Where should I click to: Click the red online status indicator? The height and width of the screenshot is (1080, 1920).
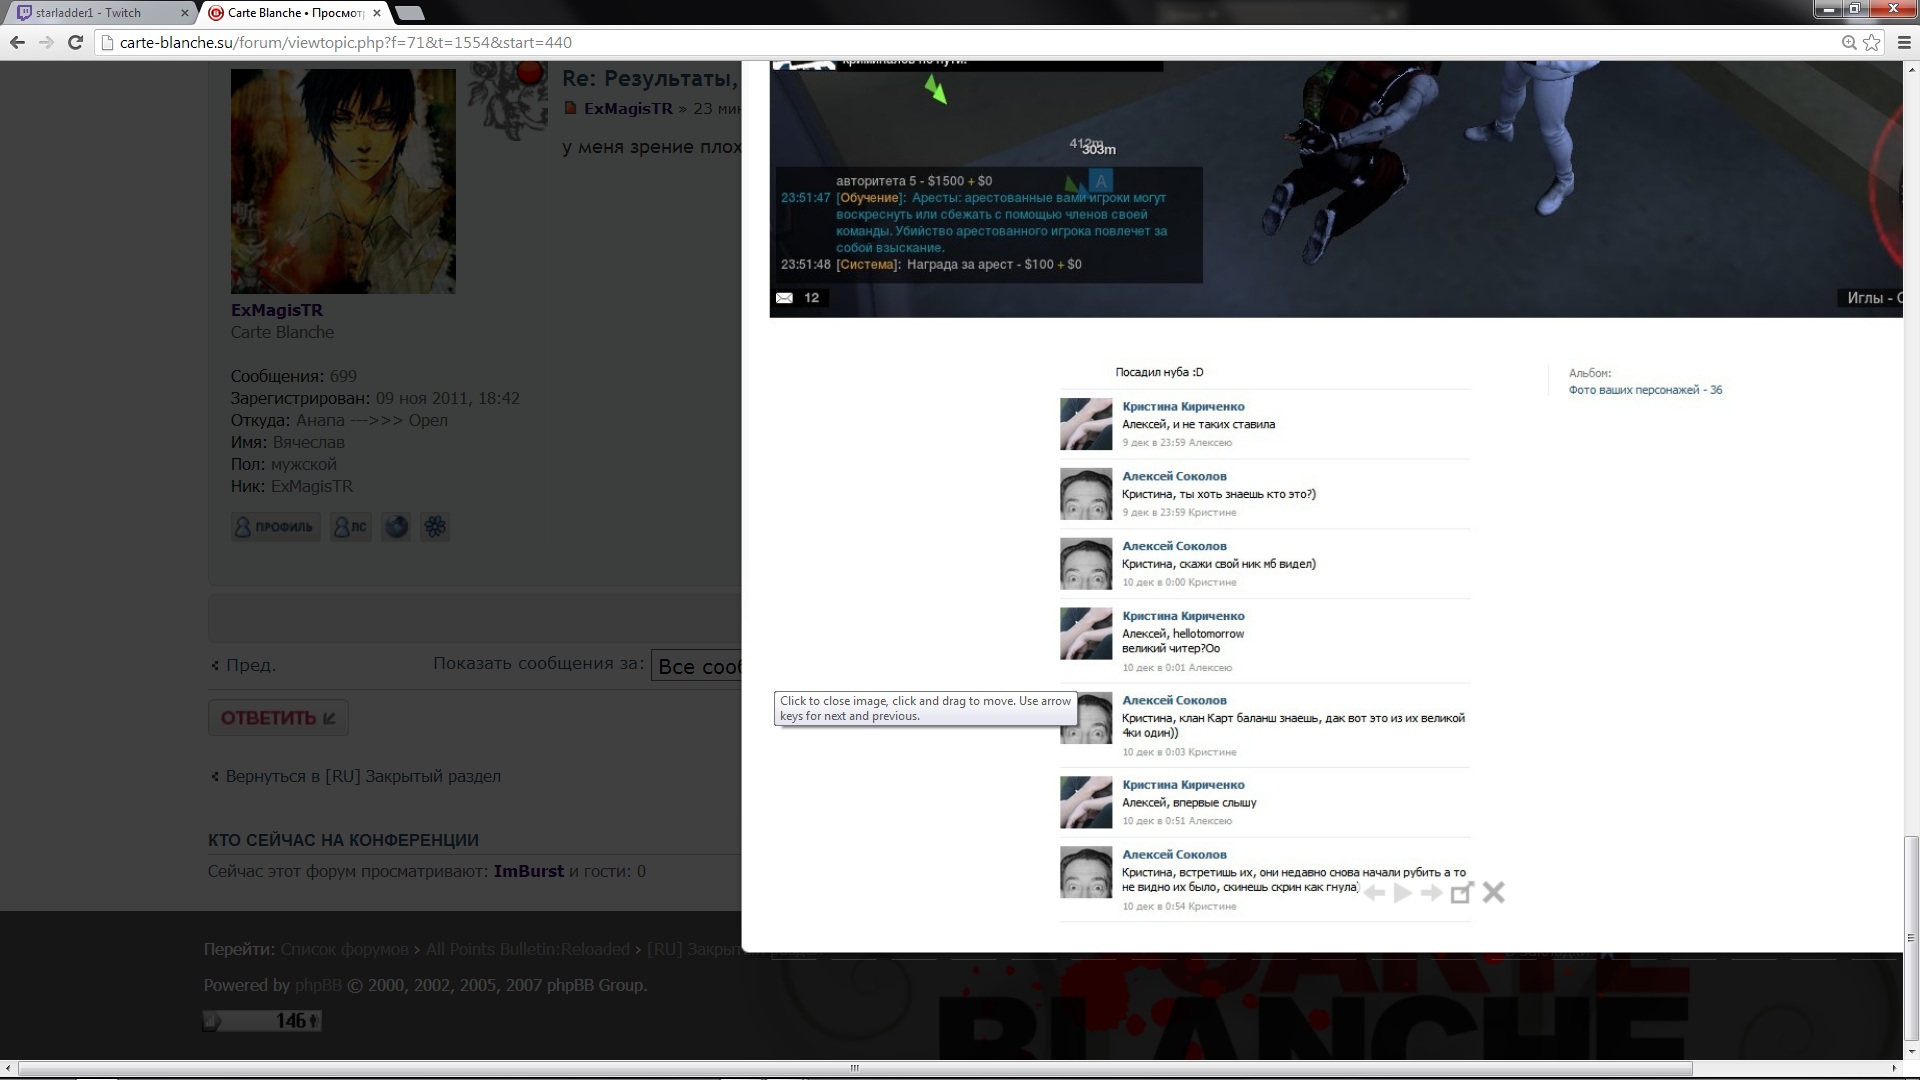pyautogui.click(x=530, y=72)
